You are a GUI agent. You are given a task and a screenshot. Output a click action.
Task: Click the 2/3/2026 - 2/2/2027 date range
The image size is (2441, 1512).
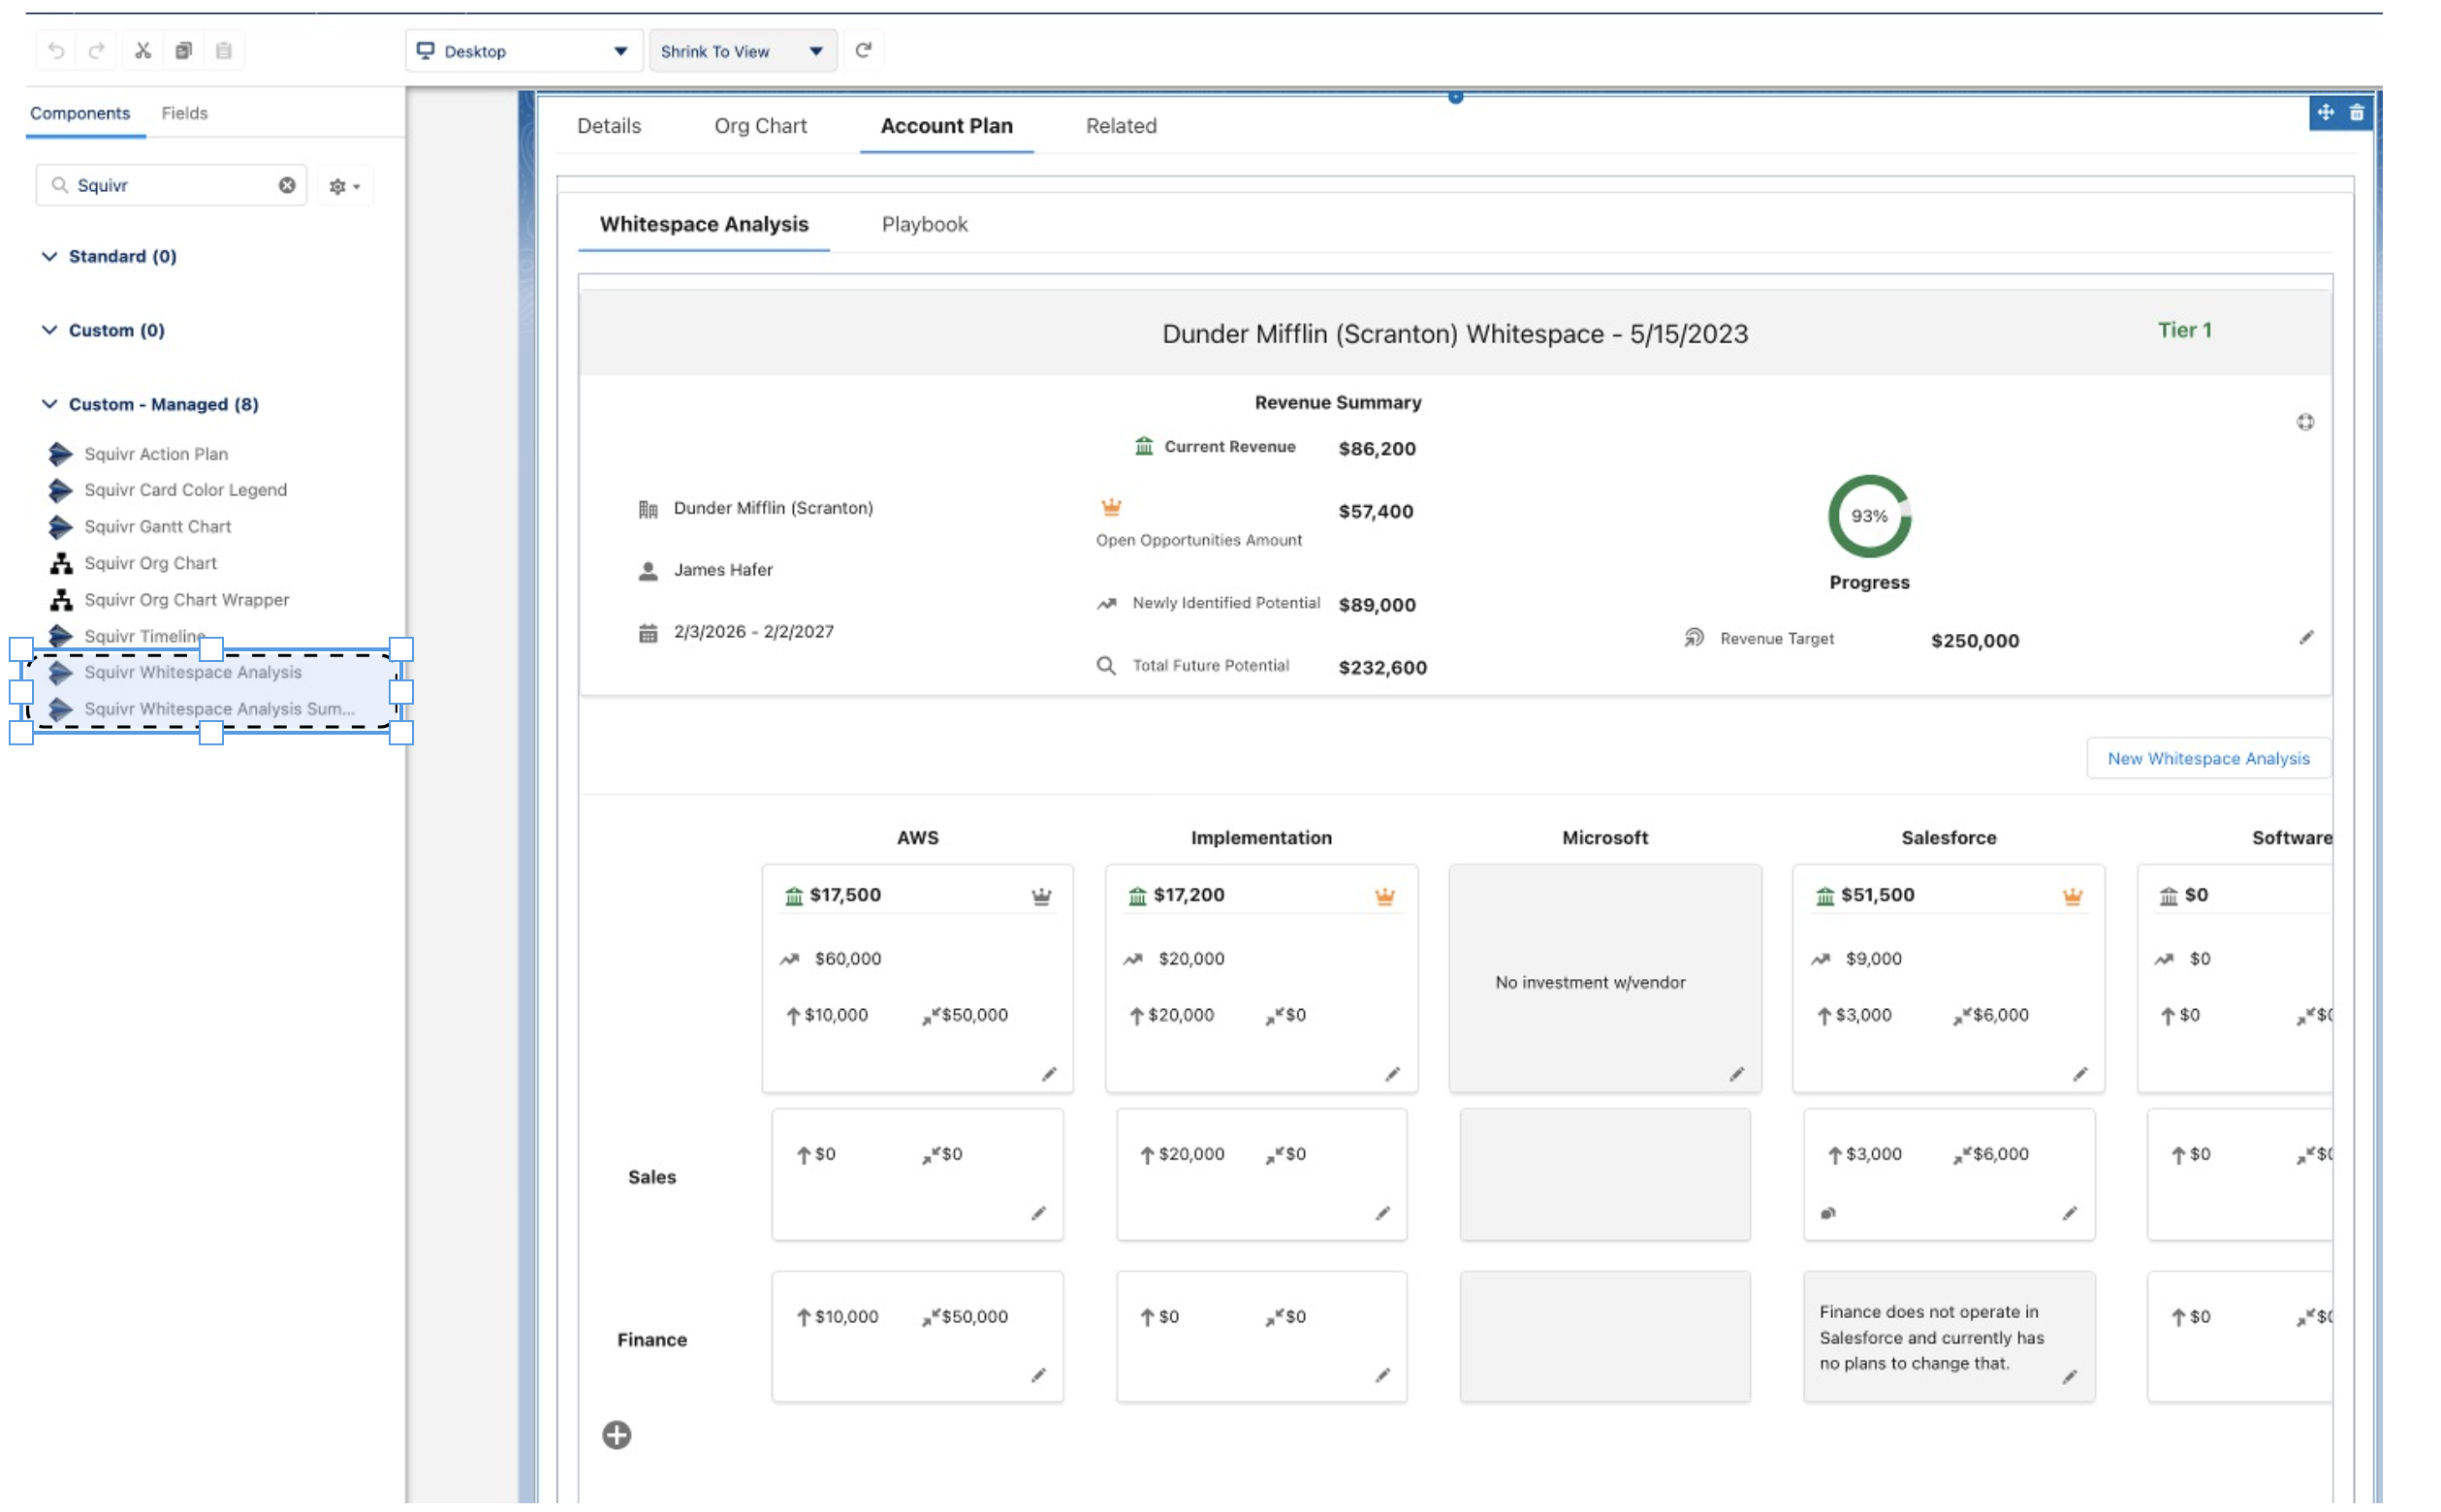pyautogui.click(x=753, y=632)
